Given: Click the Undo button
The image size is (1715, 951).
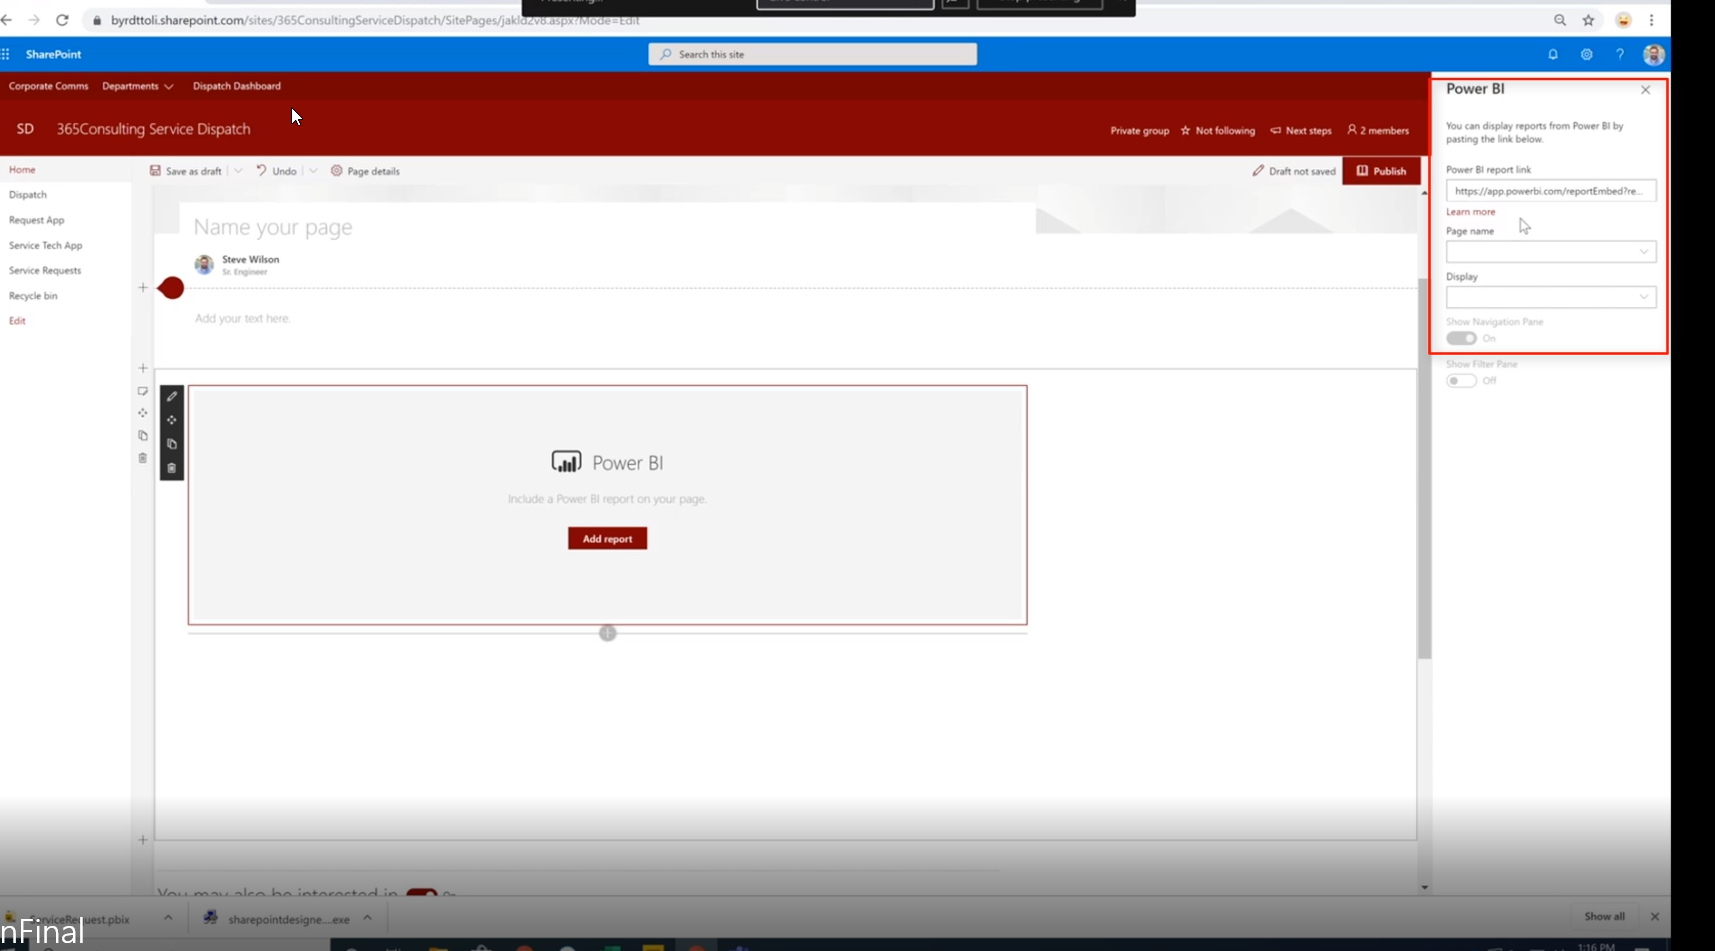Looking at the screenshot, I should point(277,171).
